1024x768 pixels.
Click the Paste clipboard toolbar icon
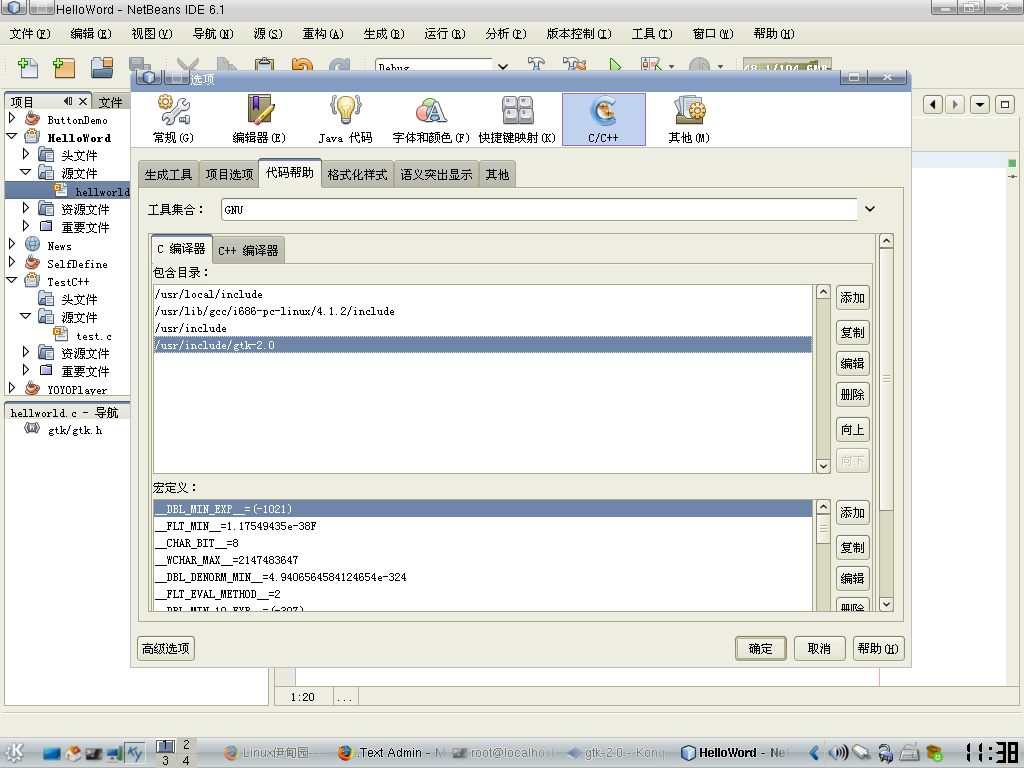coord(264,65)
